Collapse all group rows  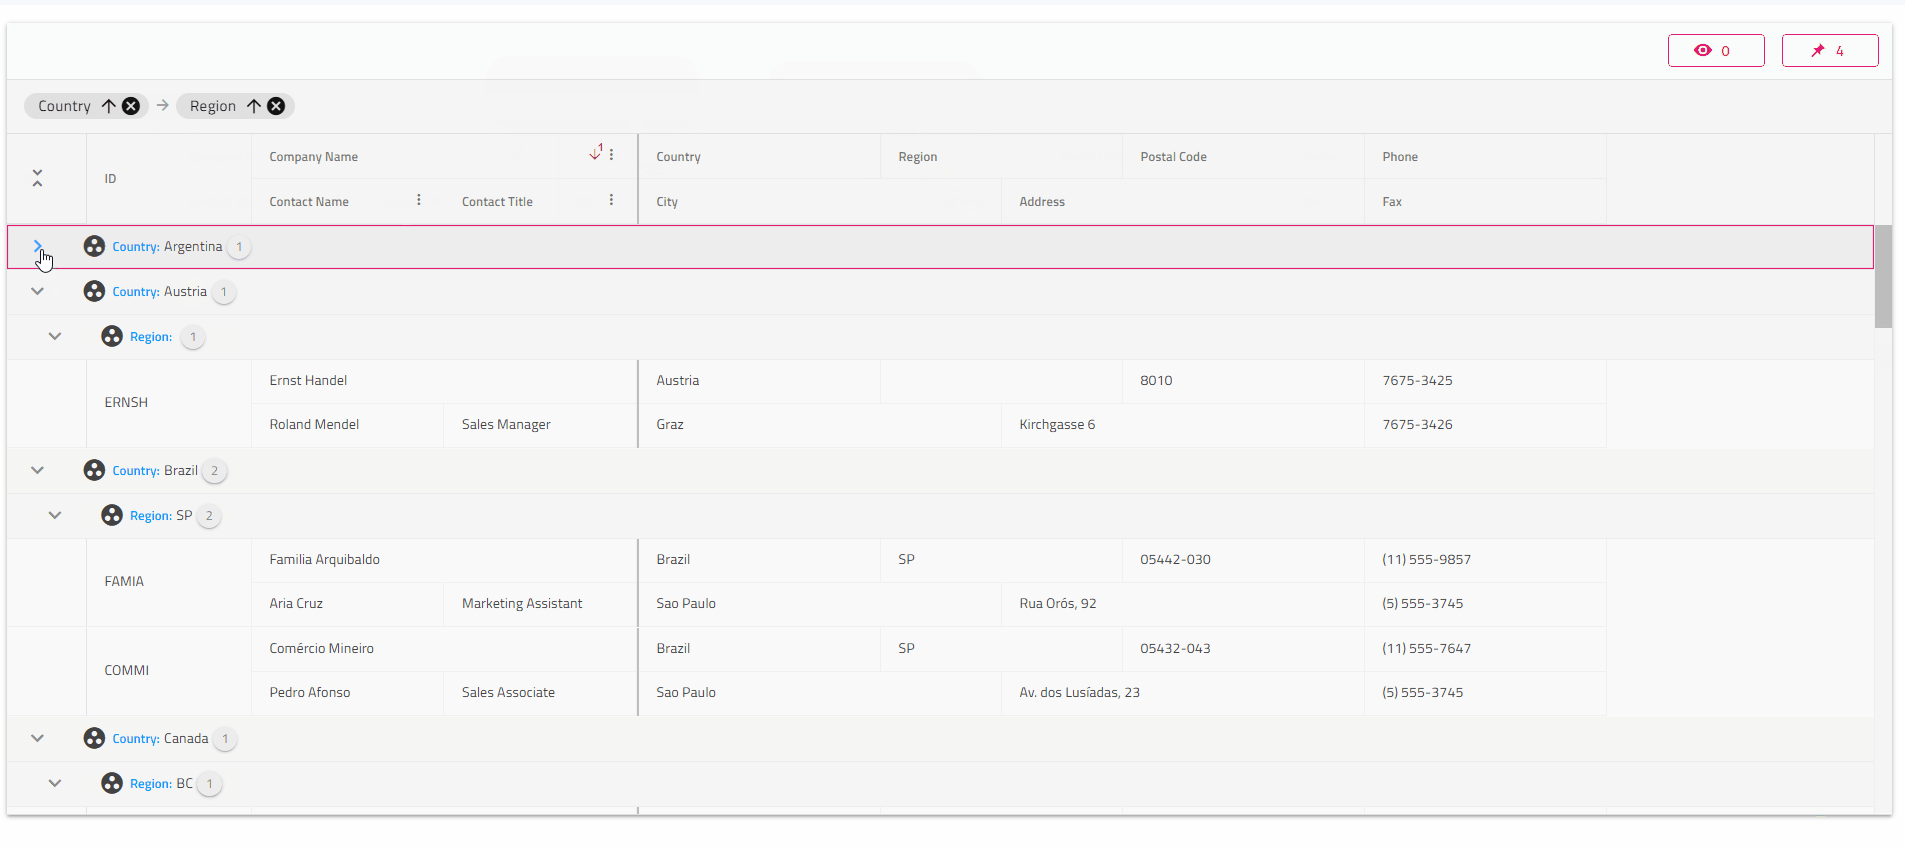tap(37, 178)
